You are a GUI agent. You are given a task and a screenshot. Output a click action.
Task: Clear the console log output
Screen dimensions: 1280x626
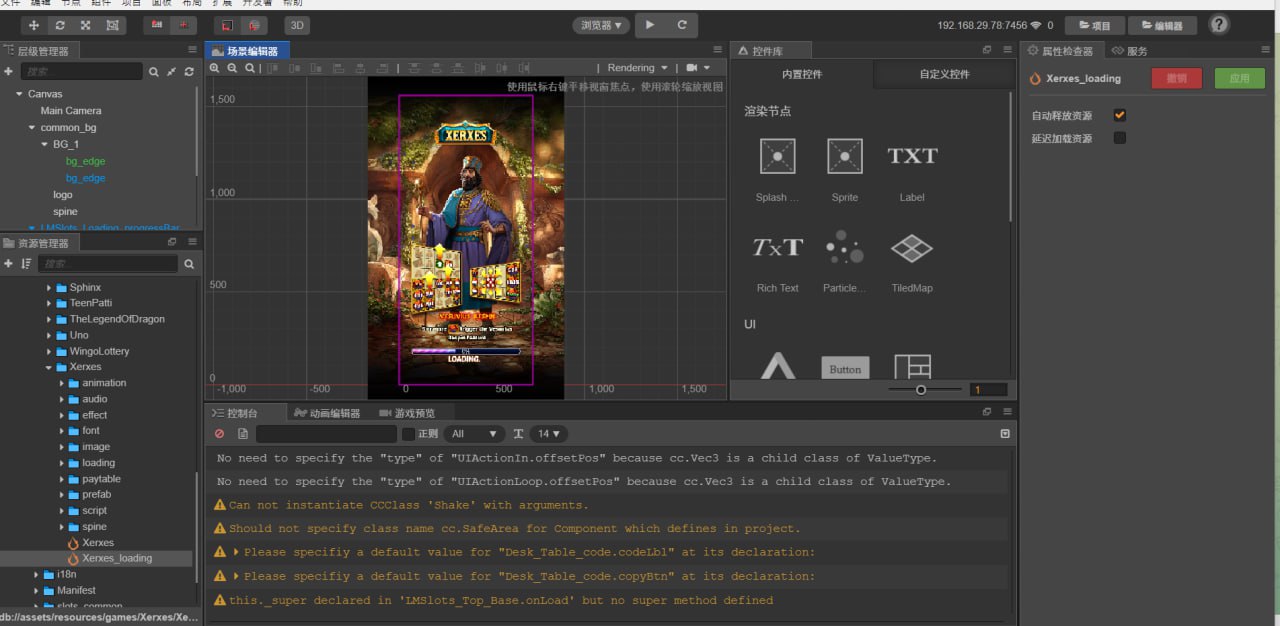click(220, 434)
